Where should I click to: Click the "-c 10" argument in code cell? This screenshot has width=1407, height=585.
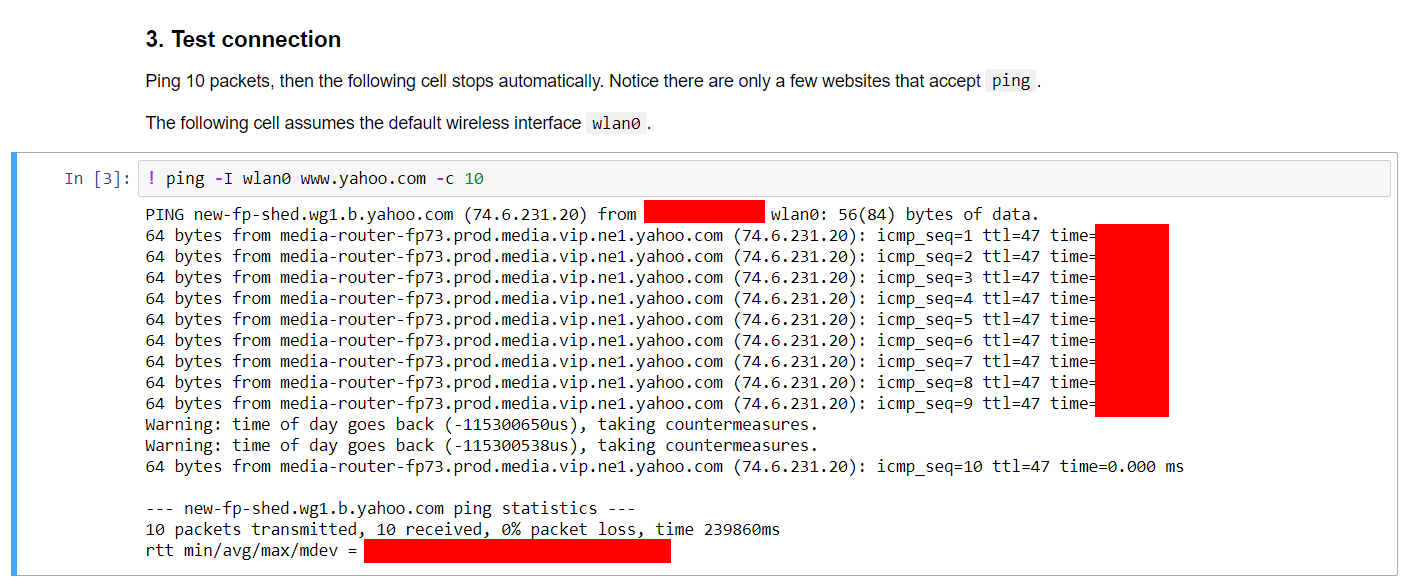[x=459, y=179]
